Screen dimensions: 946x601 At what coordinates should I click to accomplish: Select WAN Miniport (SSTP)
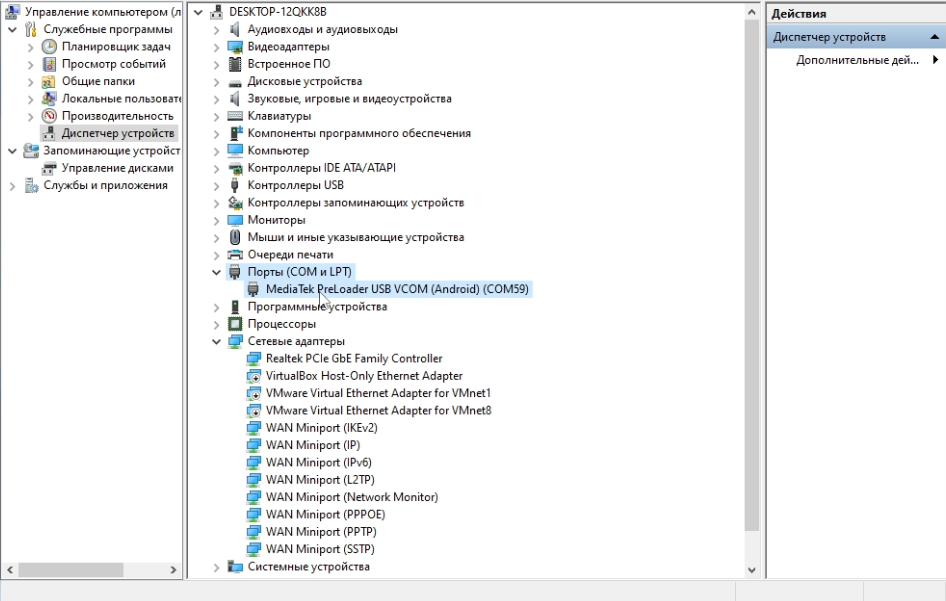pyautogui.click(x=320, y=549)
